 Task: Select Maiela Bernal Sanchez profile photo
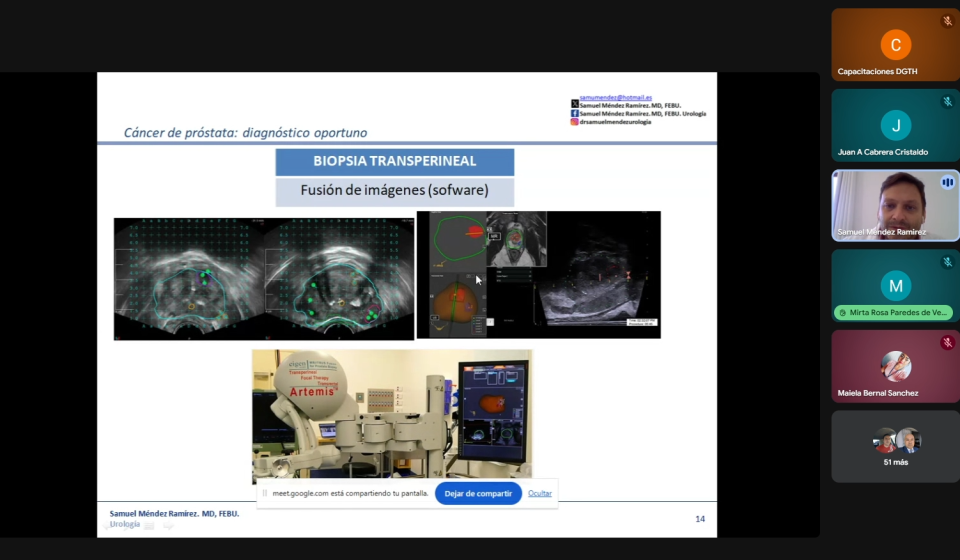pyautogui.click(x=895, y=366)
